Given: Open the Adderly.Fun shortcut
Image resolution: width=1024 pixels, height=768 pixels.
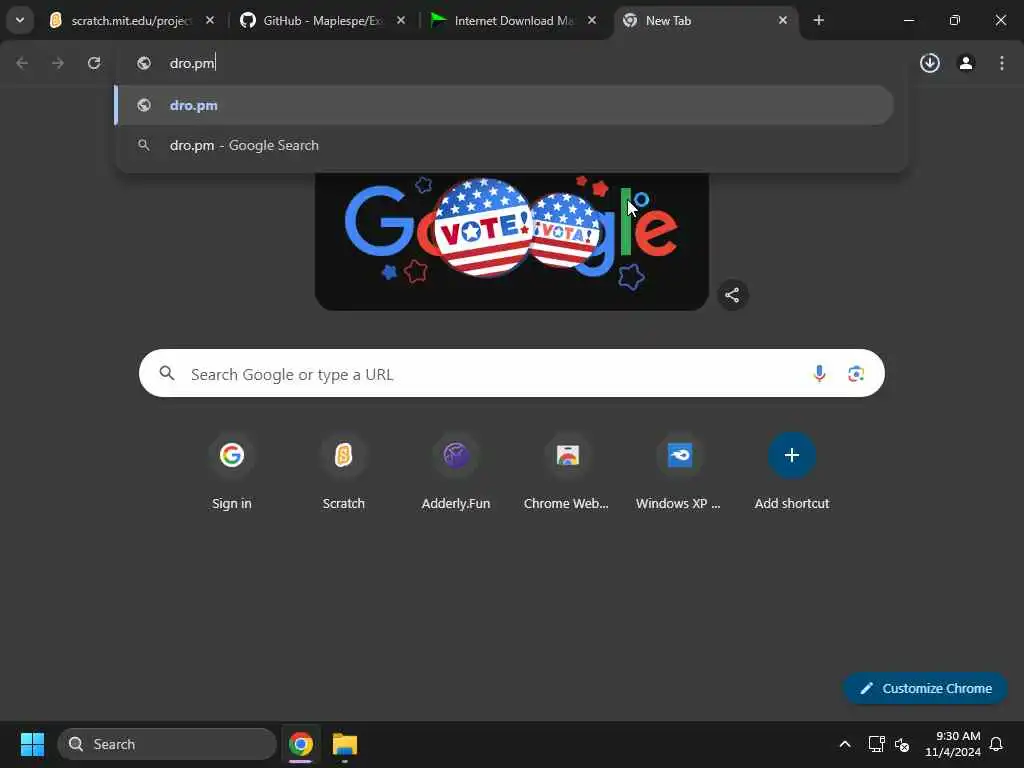Looking at the screenshot, I should pos(456,472).
